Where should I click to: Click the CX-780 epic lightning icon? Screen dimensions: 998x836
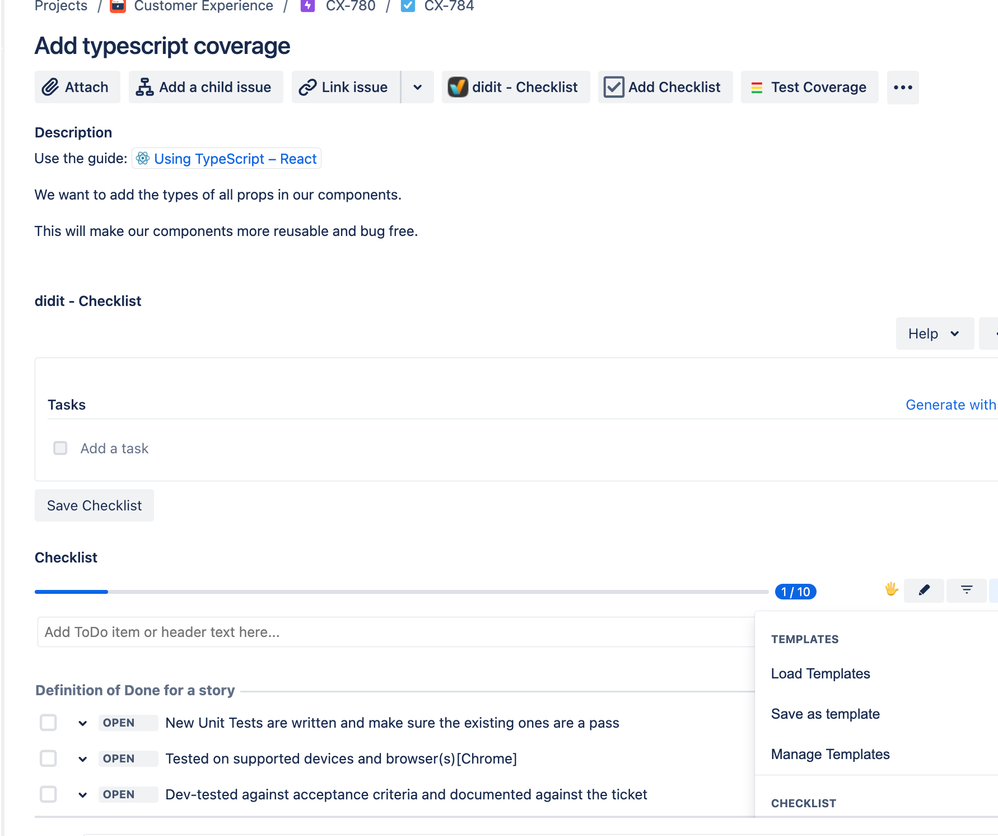click(308, 6)
